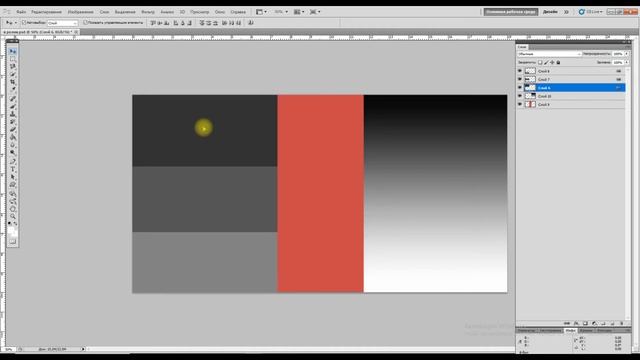
Task: Expand more workspaces chevron
Action: (x=566, y=12)
